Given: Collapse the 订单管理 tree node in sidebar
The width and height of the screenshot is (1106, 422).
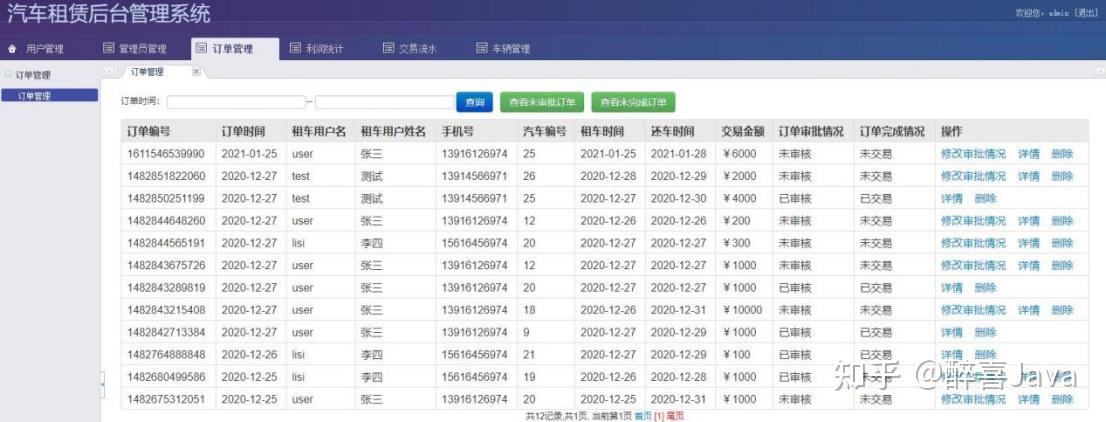Looking at the screenshot, I should point(8,75).
